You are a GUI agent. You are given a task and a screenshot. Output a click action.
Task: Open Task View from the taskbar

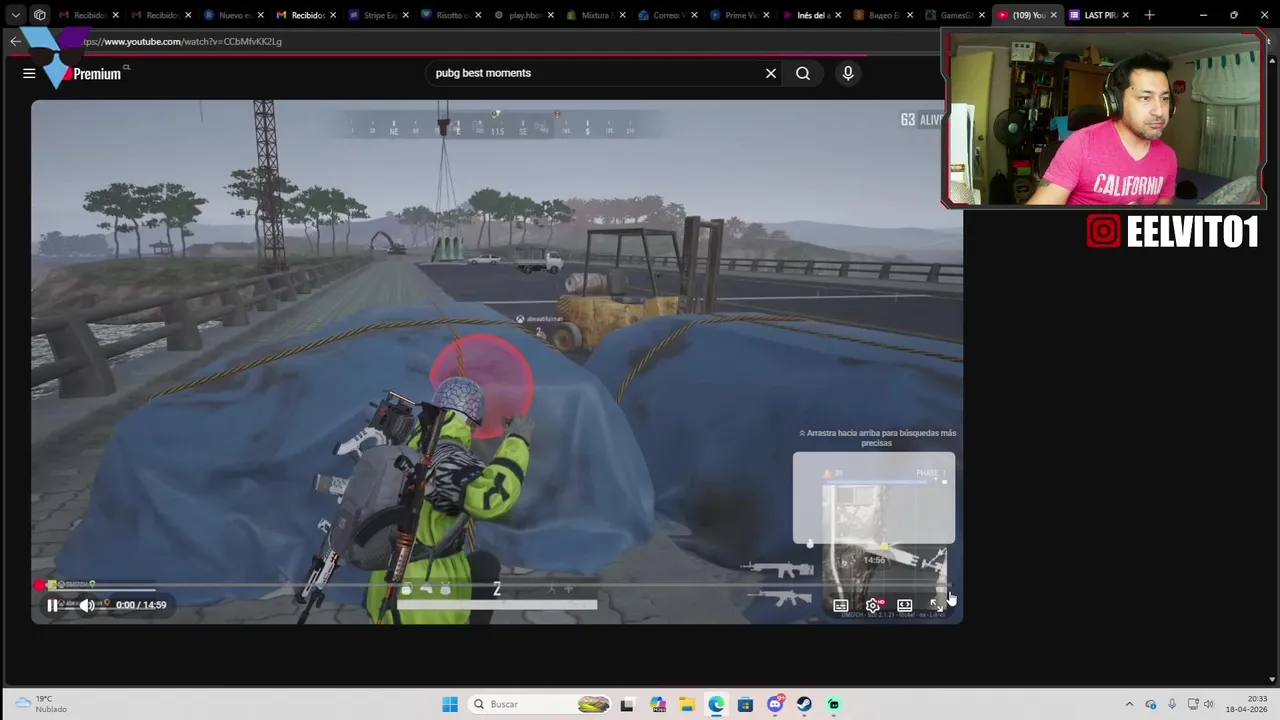[627, 704]
